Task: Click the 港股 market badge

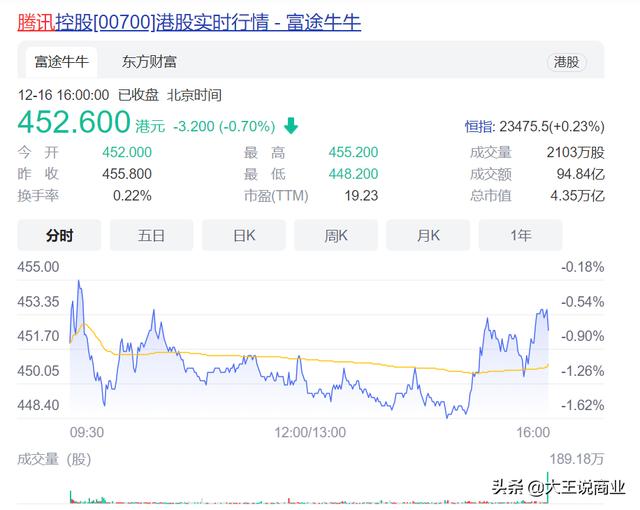Action: (566, 62)
